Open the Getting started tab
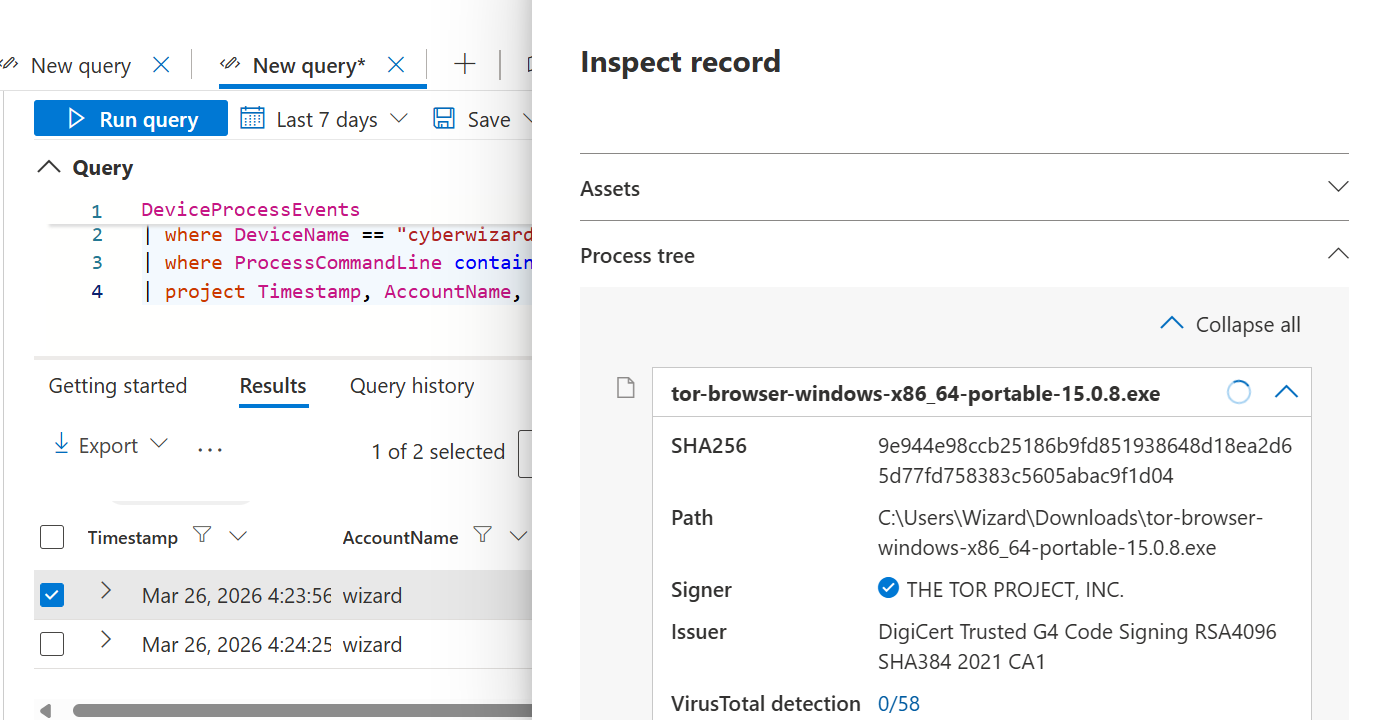The image size is (1382, 720). [118, 386]
